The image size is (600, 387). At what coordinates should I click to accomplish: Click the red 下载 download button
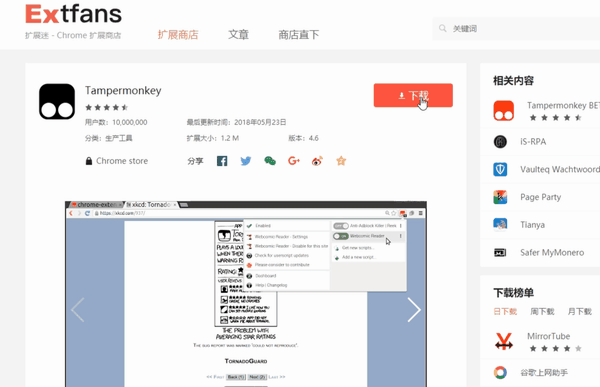coord(413,95)
